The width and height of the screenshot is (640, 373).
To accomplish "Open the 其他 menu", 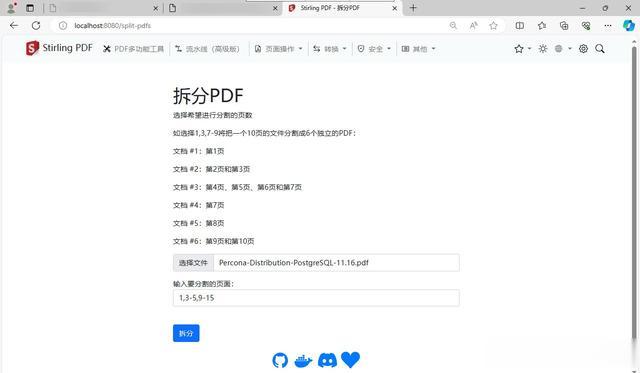I will [418, 49].
